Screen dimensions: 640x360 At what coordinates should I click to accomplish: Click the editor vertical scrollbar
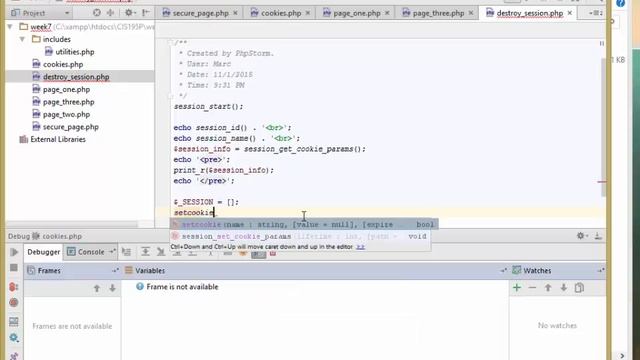[604, 128]
